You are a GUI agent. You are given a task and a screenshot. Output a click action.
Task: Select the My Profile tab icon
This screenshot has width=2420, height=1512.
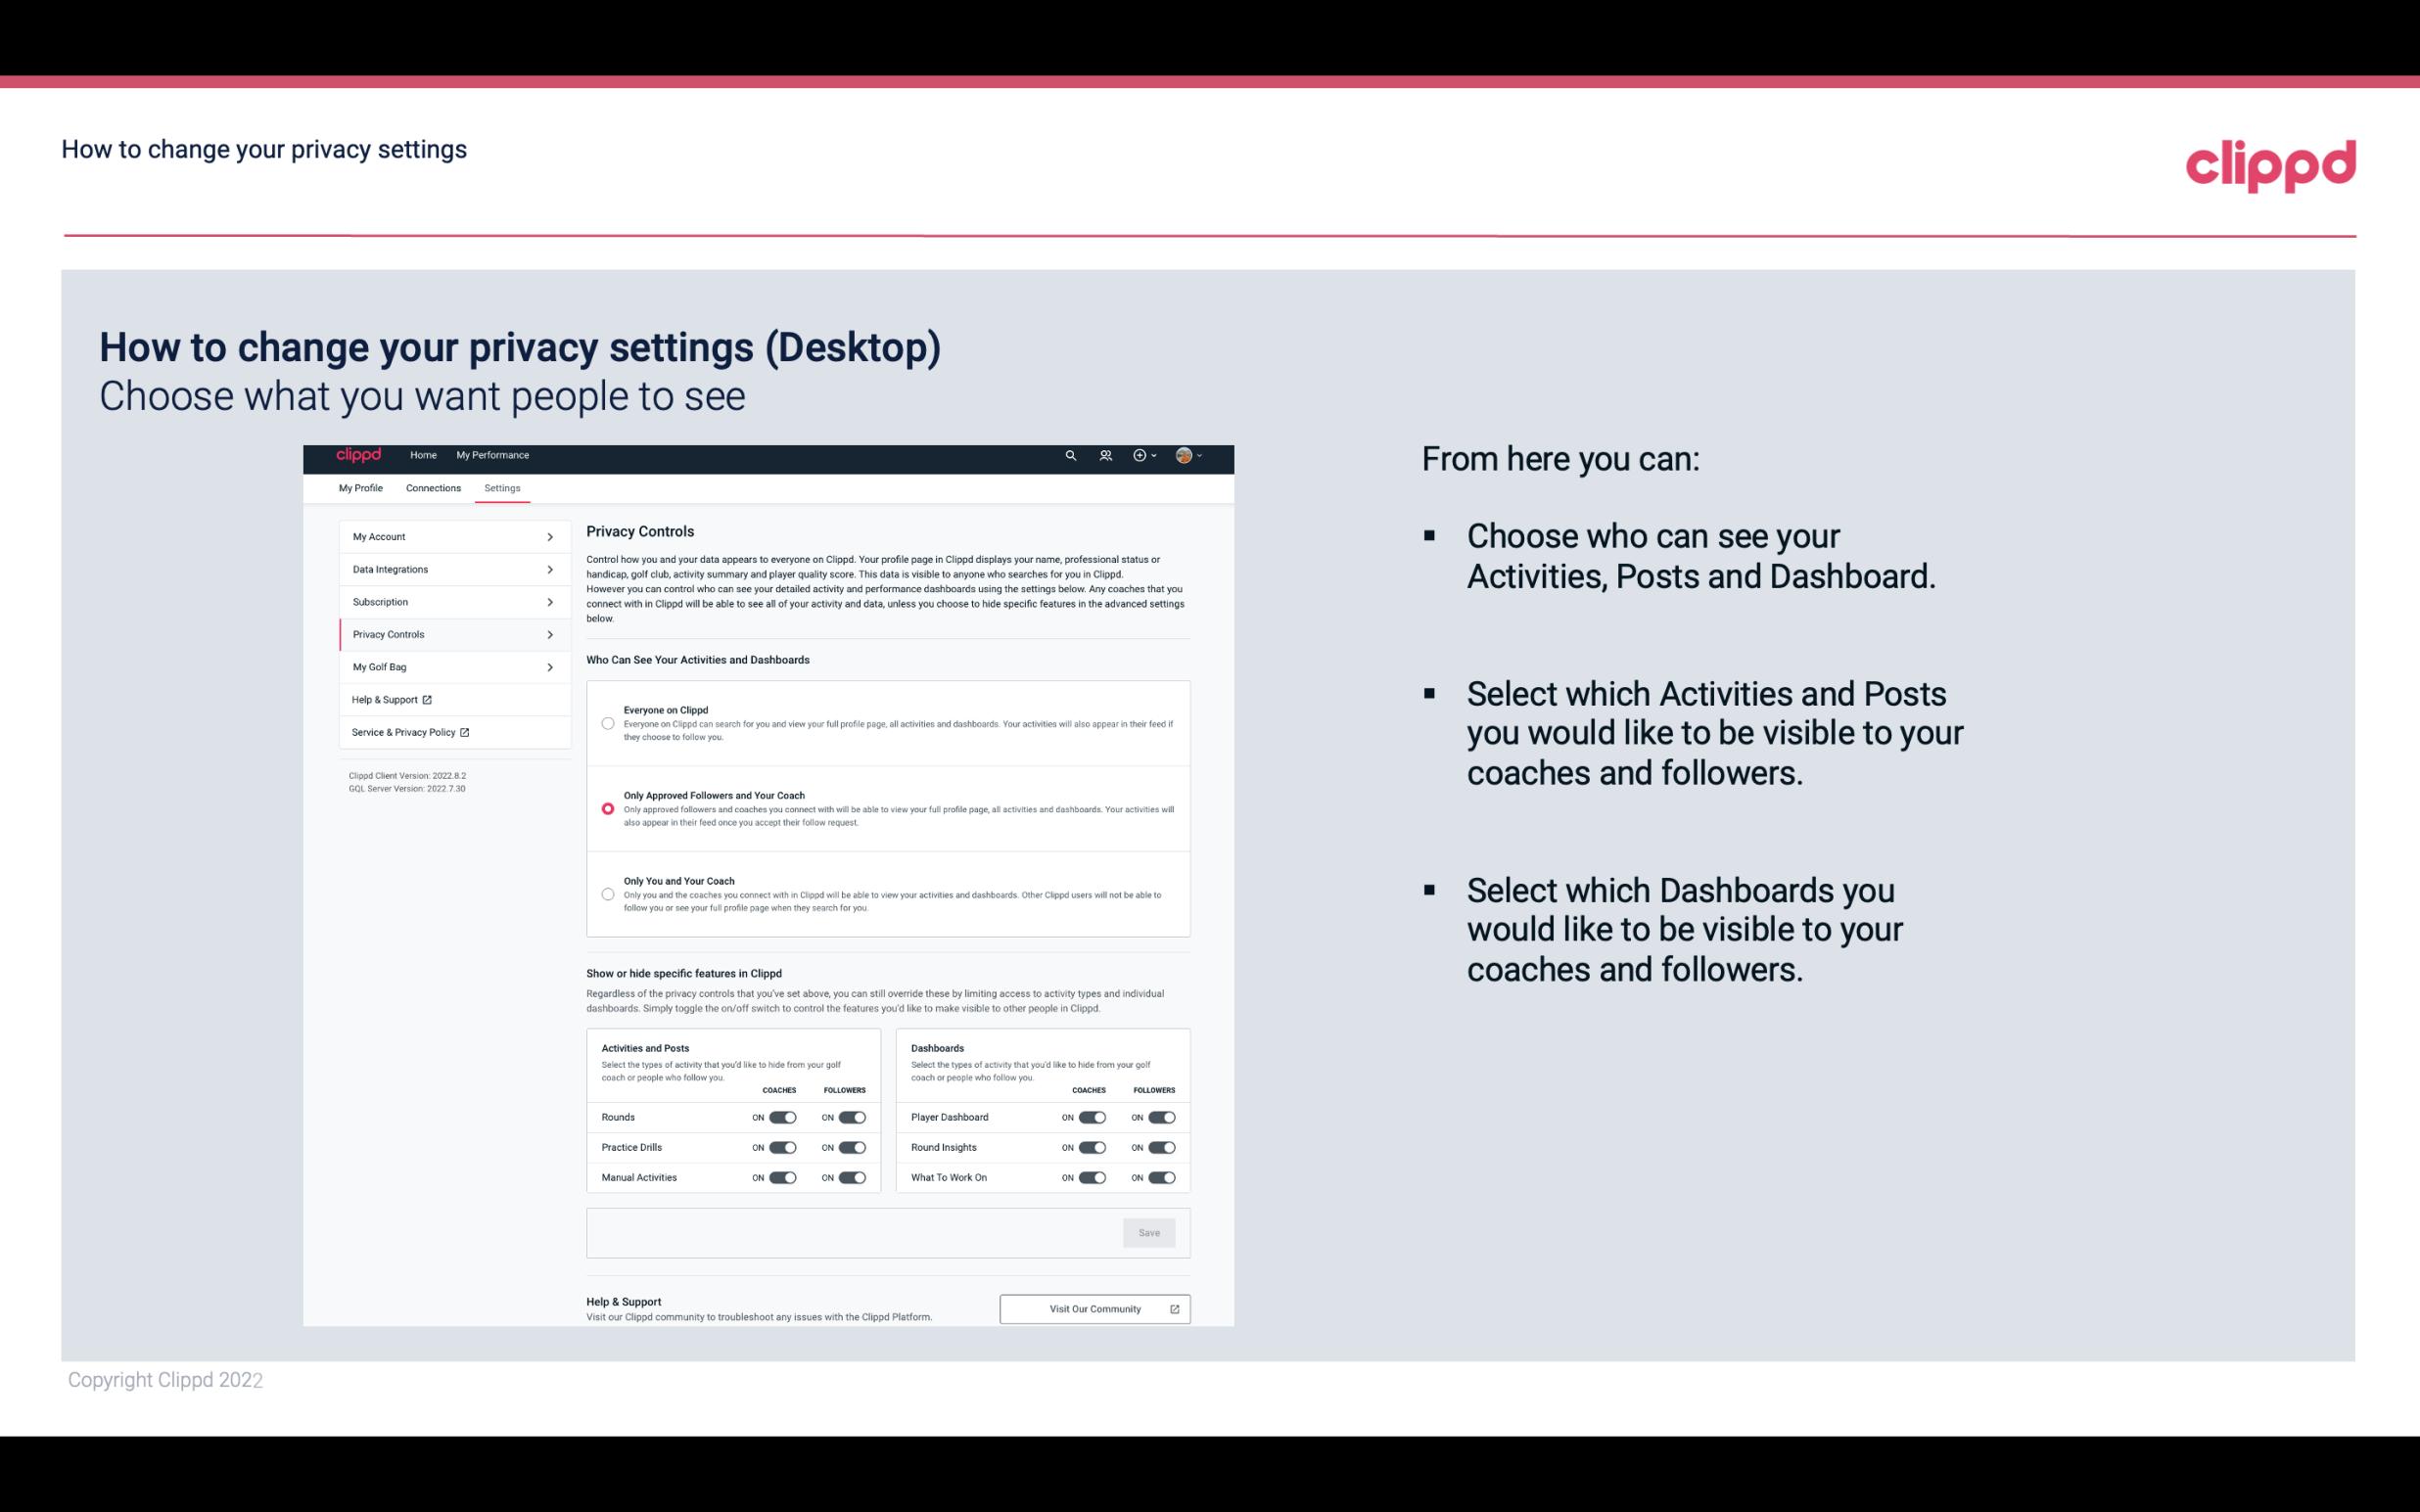tap(359, 489)
